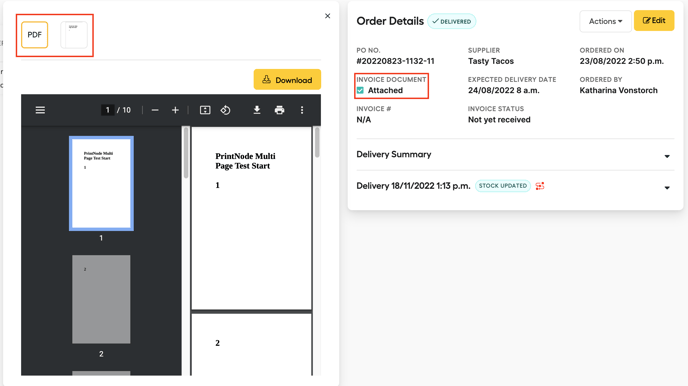688x386 pixels.
Task: Select the PDF attachment thumbnail
Action: pyautogui.click(x=35, y=35)
